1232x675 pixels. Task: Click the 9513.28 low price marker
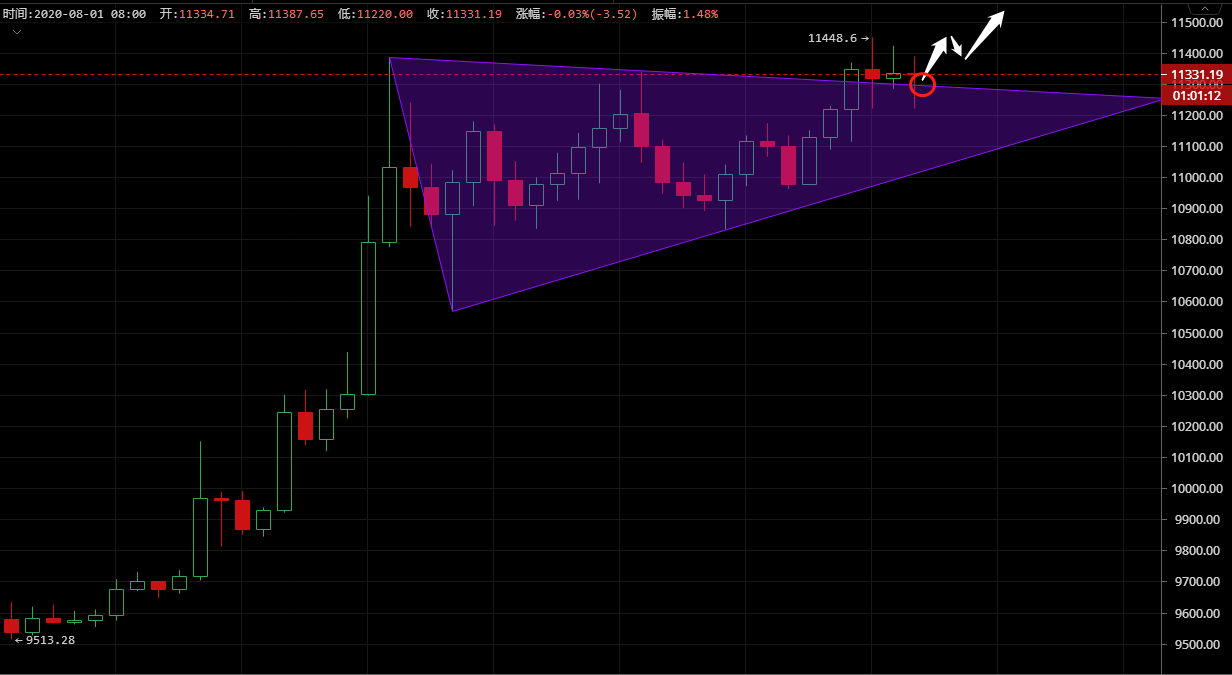coord(45,640)
